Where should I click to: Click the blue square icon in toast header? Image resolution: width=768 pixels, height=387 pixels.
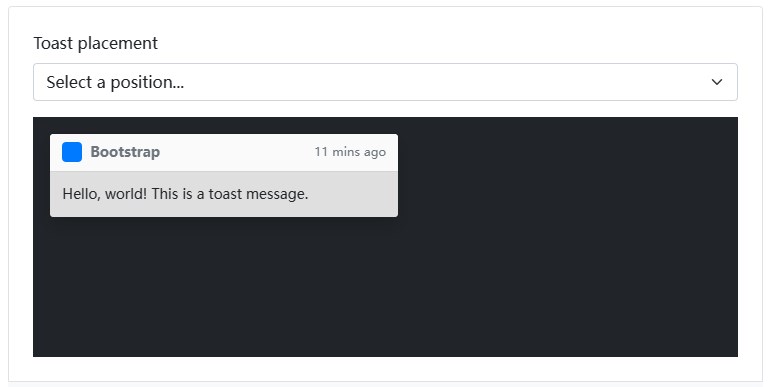pyautogui.click(x=72, y=152)
